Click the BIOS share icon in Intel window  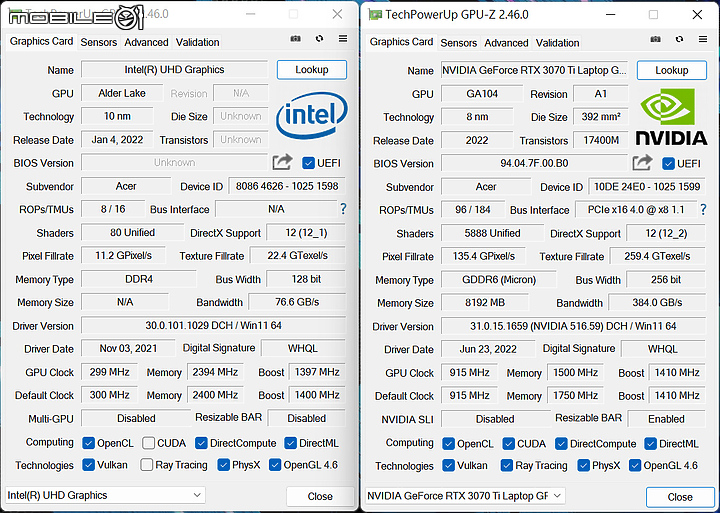click(282, 162)
